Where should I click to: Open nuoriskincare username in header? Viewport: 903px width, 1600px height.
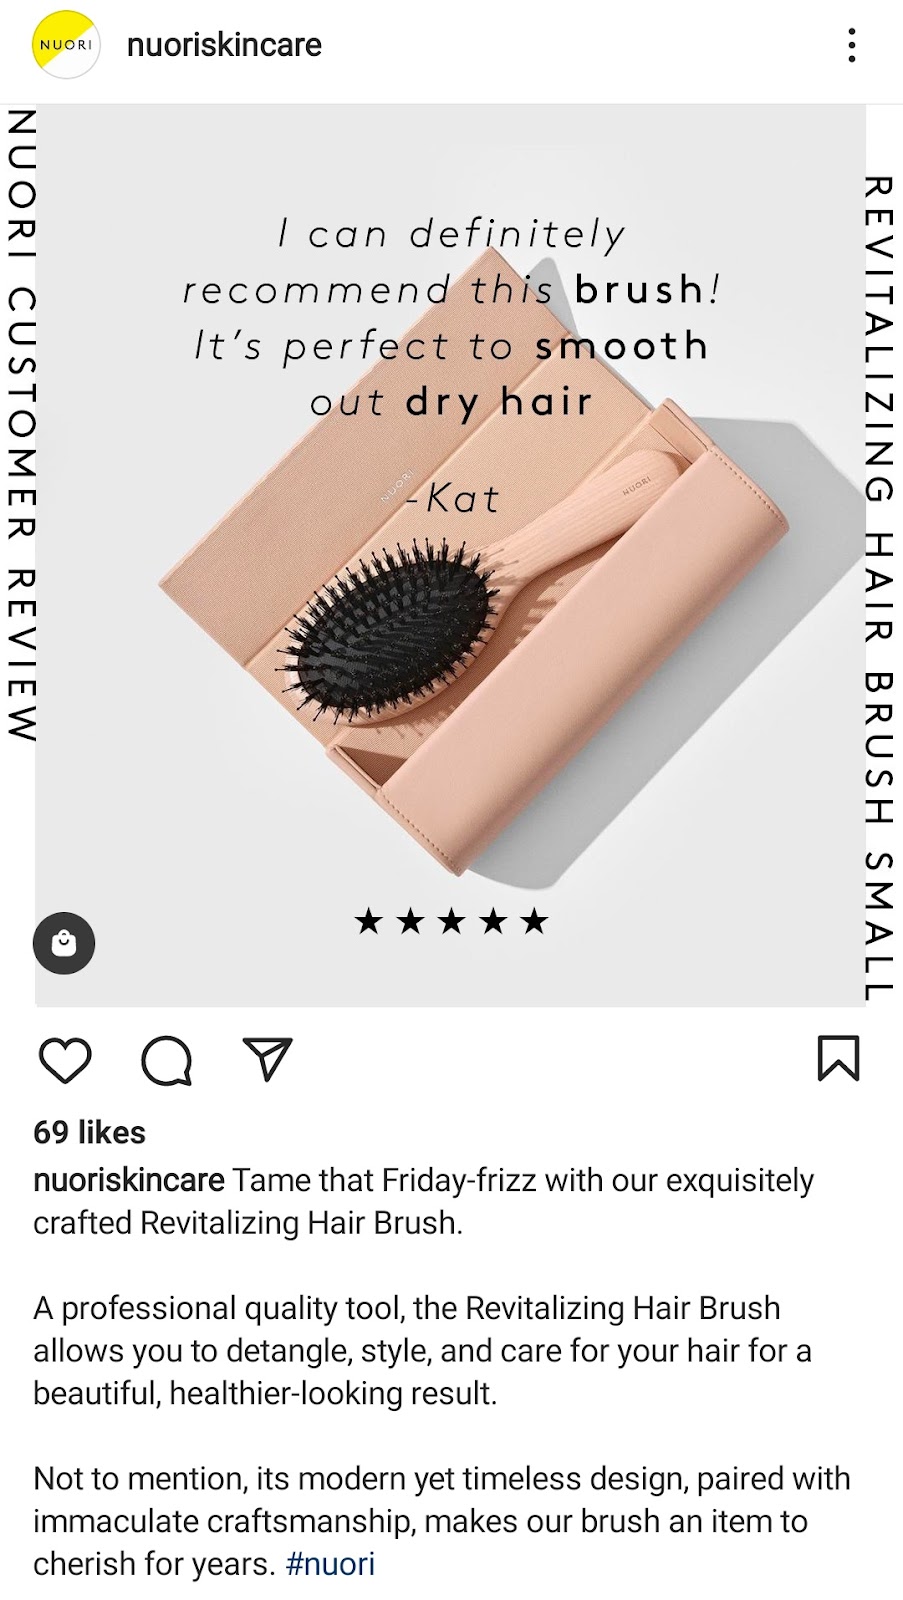point(224,45)
